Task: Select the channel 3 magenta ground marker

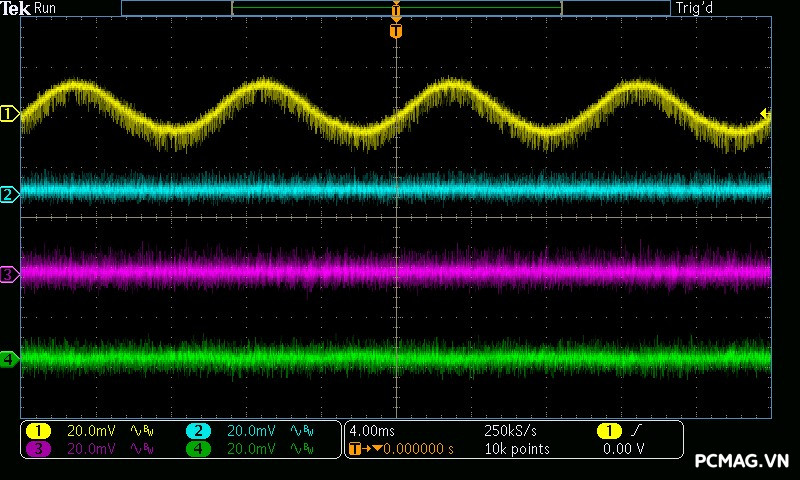Action: (9, 273)
